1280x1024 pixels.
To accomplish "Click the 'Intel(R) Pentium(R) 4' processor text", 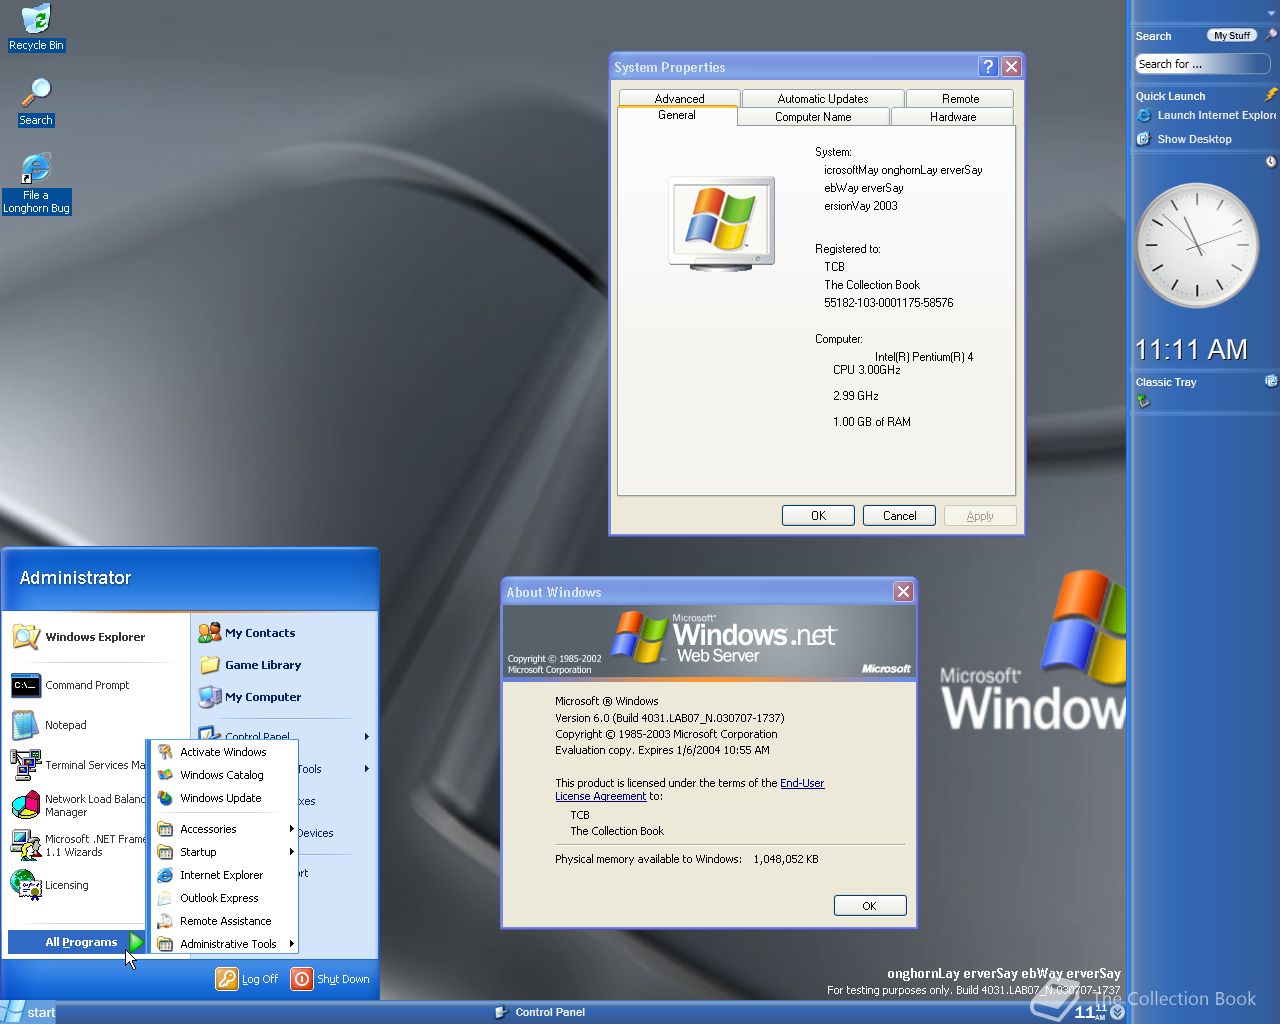I will click(x=924, y=357).
